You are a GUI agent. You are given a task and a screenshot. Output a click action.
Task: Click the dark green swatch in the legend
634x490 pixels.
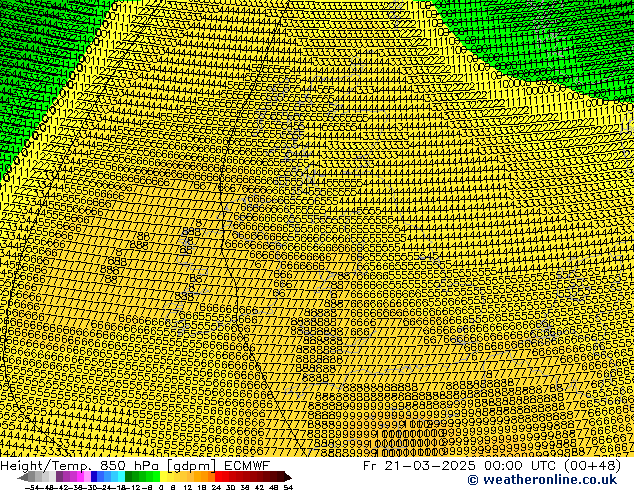coord(129,477)
